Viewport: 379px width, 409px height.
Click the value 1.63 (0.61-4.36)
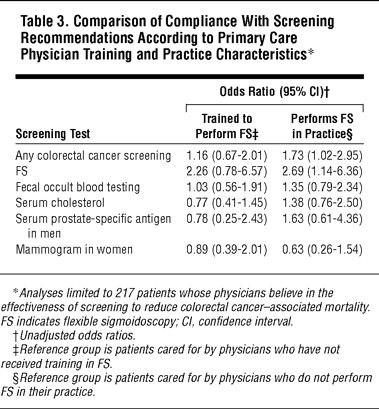pos(322,219)
